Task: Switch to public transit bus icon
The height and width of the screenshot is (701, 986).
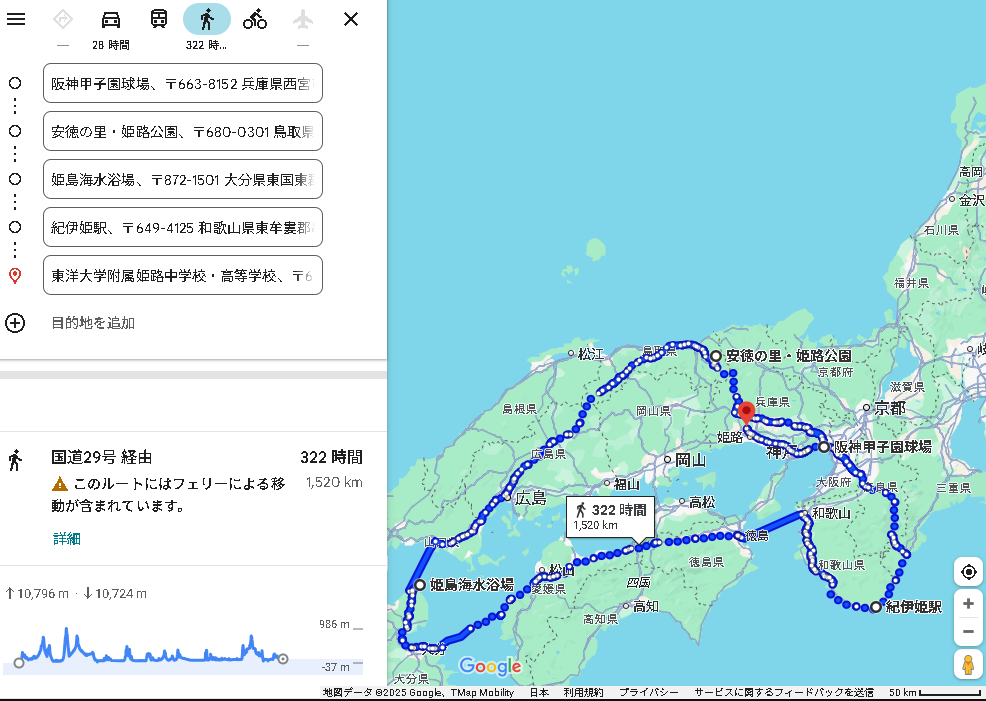Action: (159, 19)
